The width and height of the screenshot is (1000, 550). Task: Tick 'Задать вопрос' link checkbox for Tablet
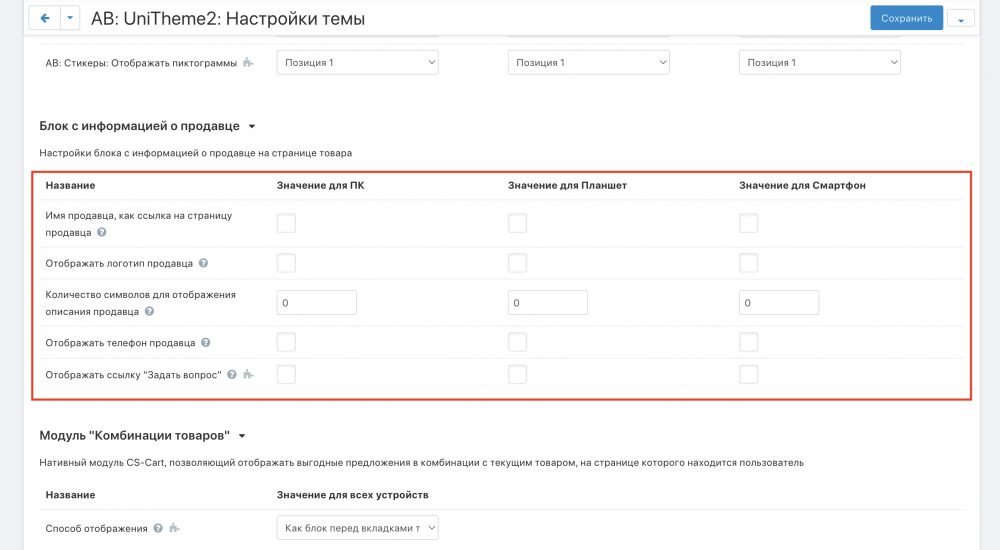517,375
